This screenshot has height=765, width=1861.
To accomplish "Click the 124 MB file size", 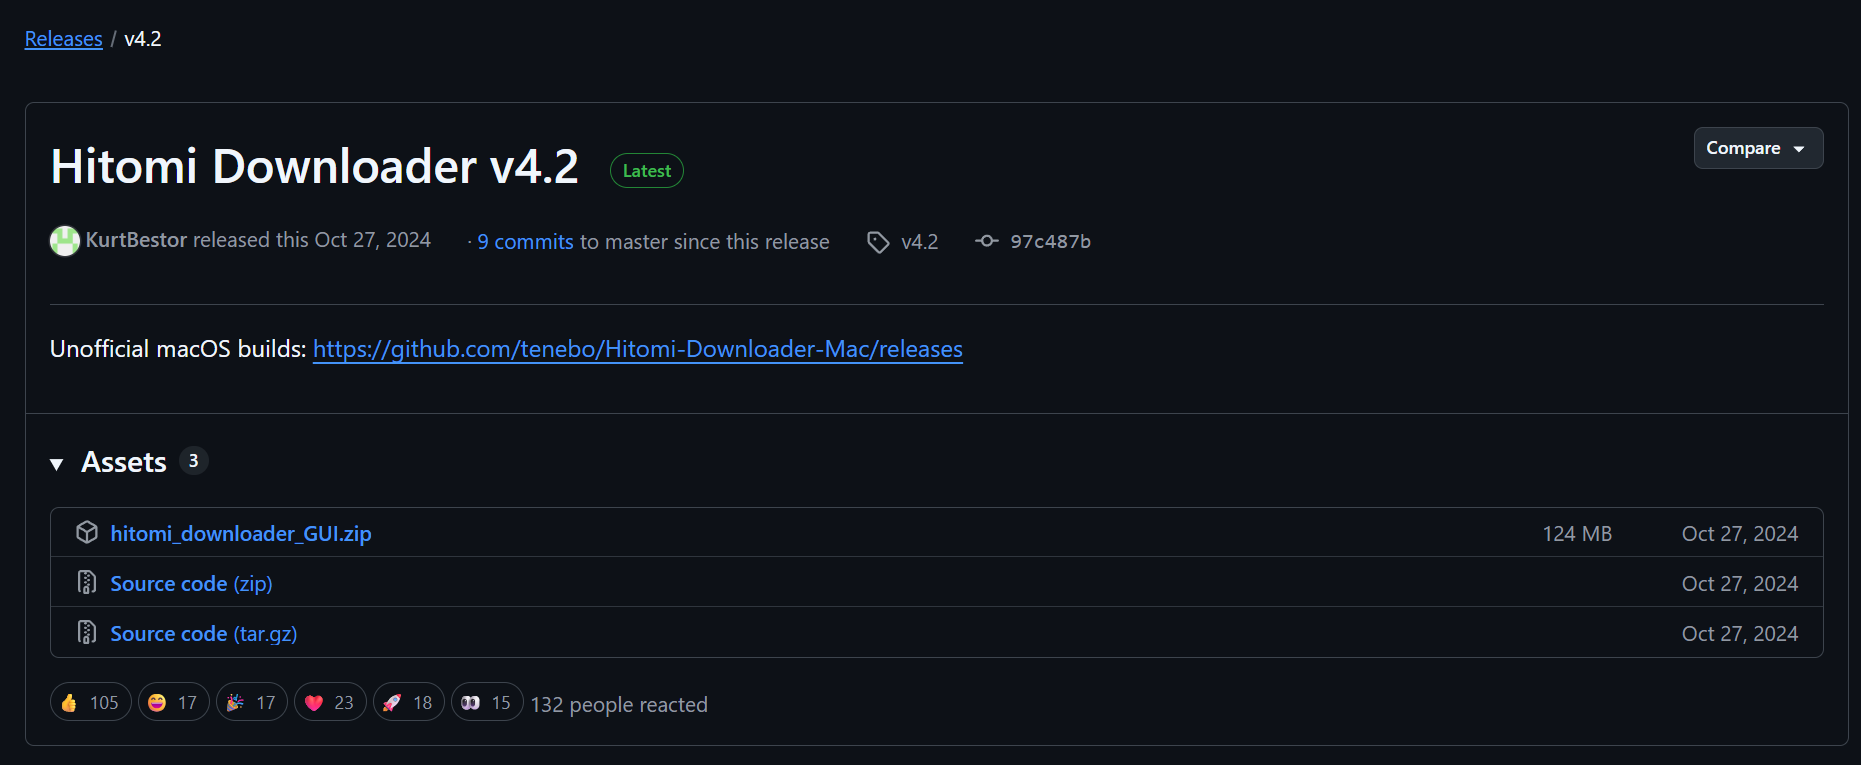I will pos(1577,534).
